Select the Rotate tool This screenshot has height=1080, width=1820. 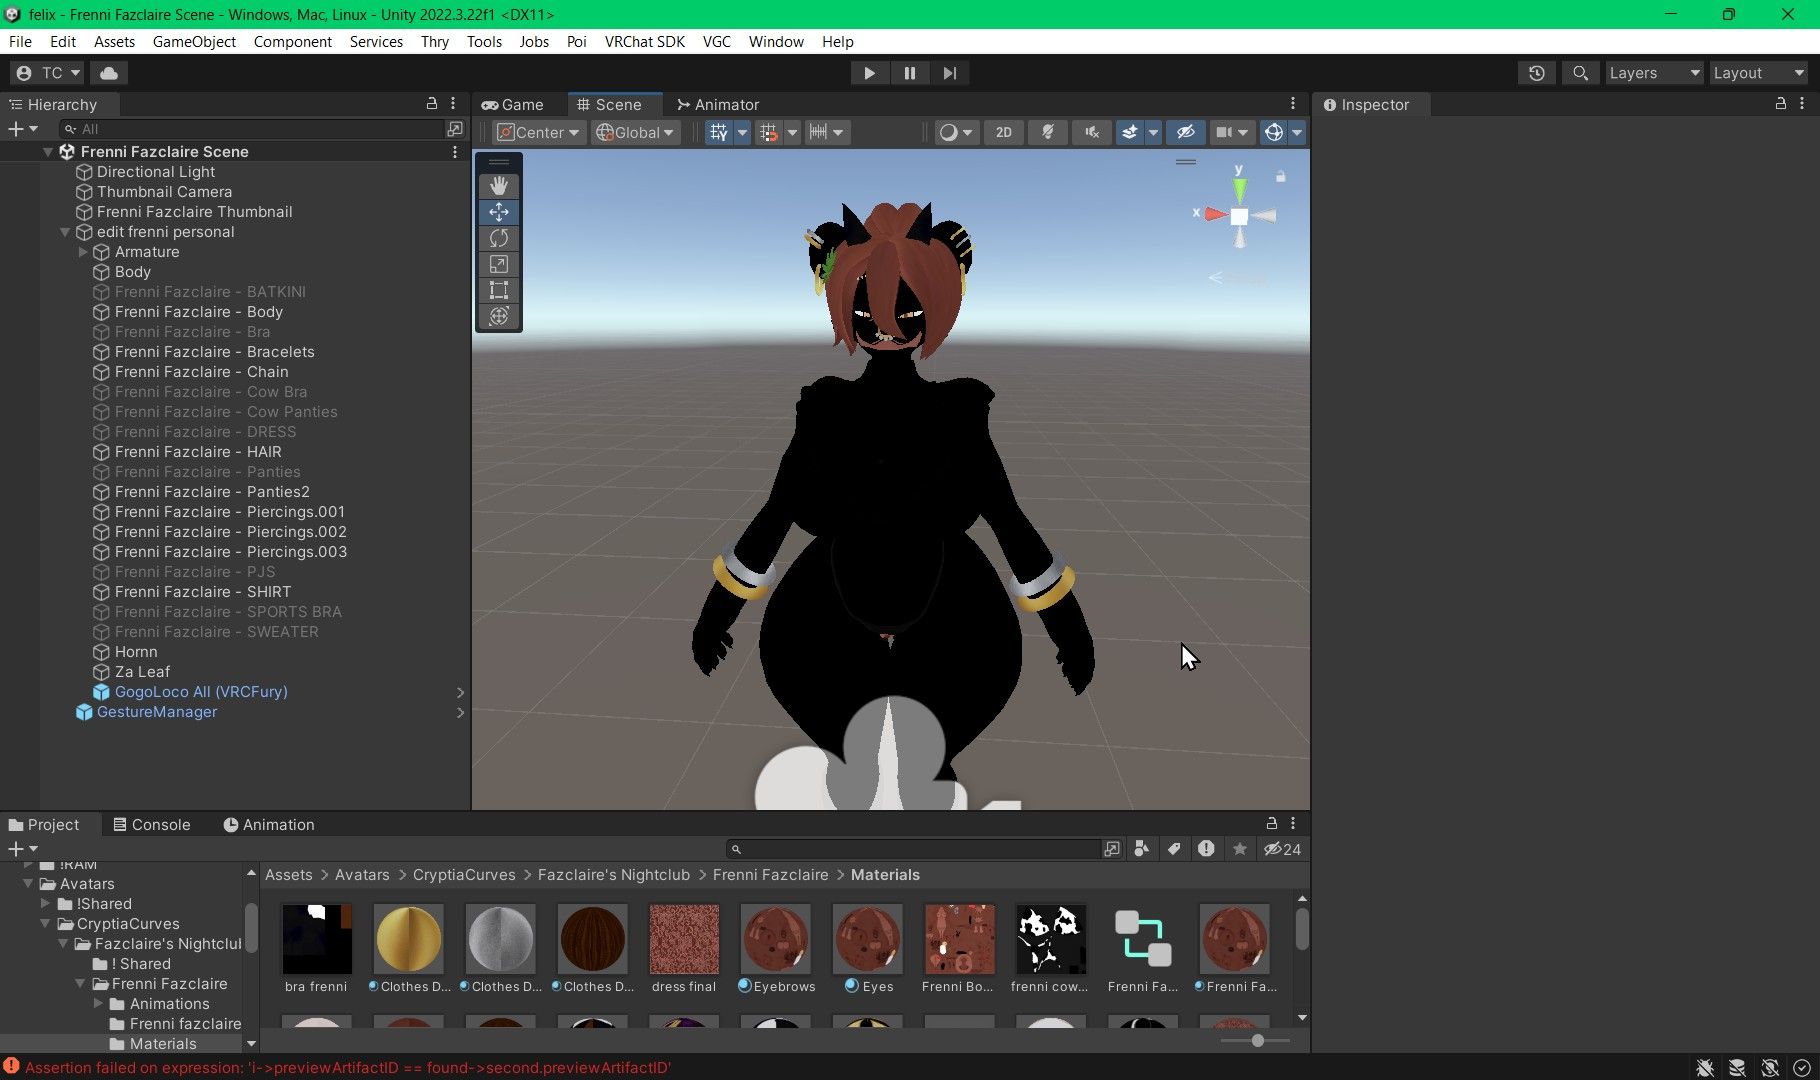pos(499,238)
